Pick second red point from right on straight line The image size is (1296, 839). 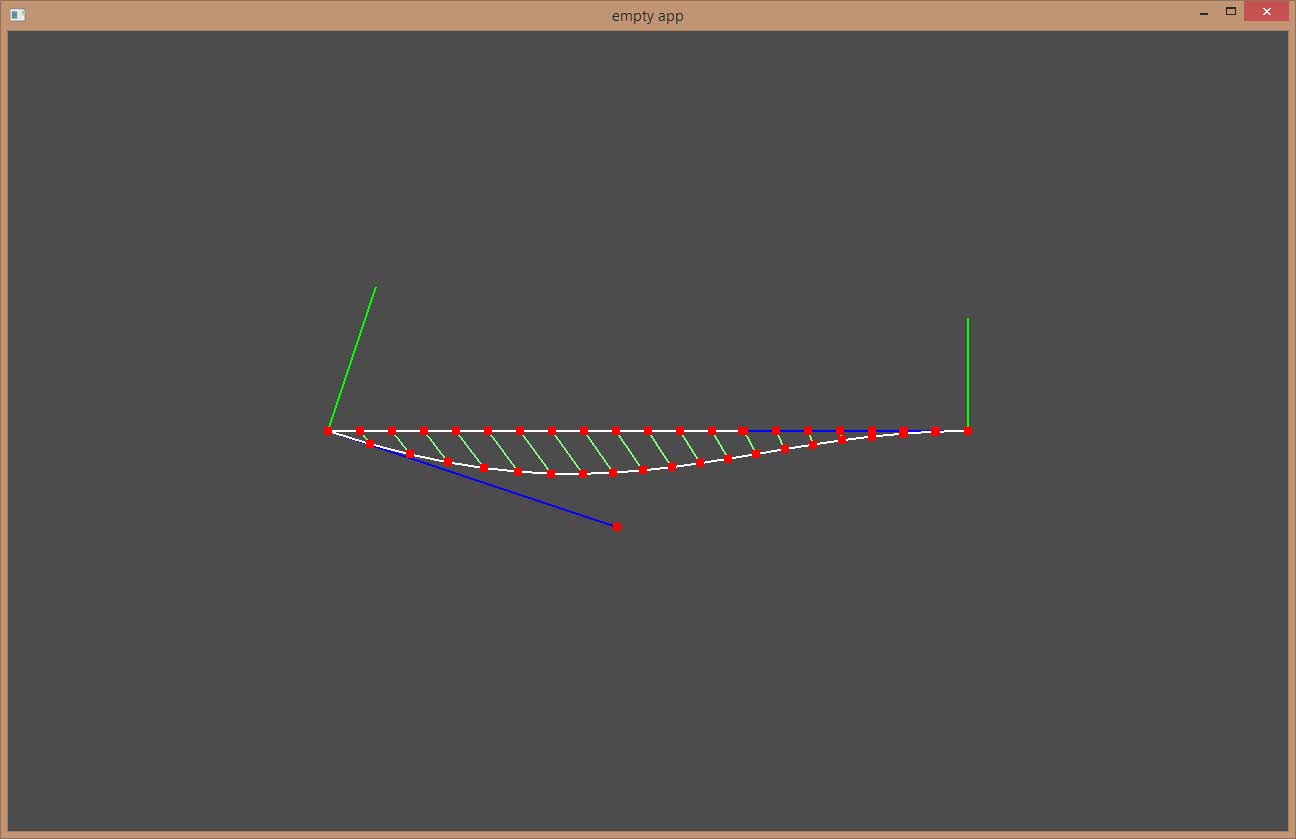click(936, 431)
